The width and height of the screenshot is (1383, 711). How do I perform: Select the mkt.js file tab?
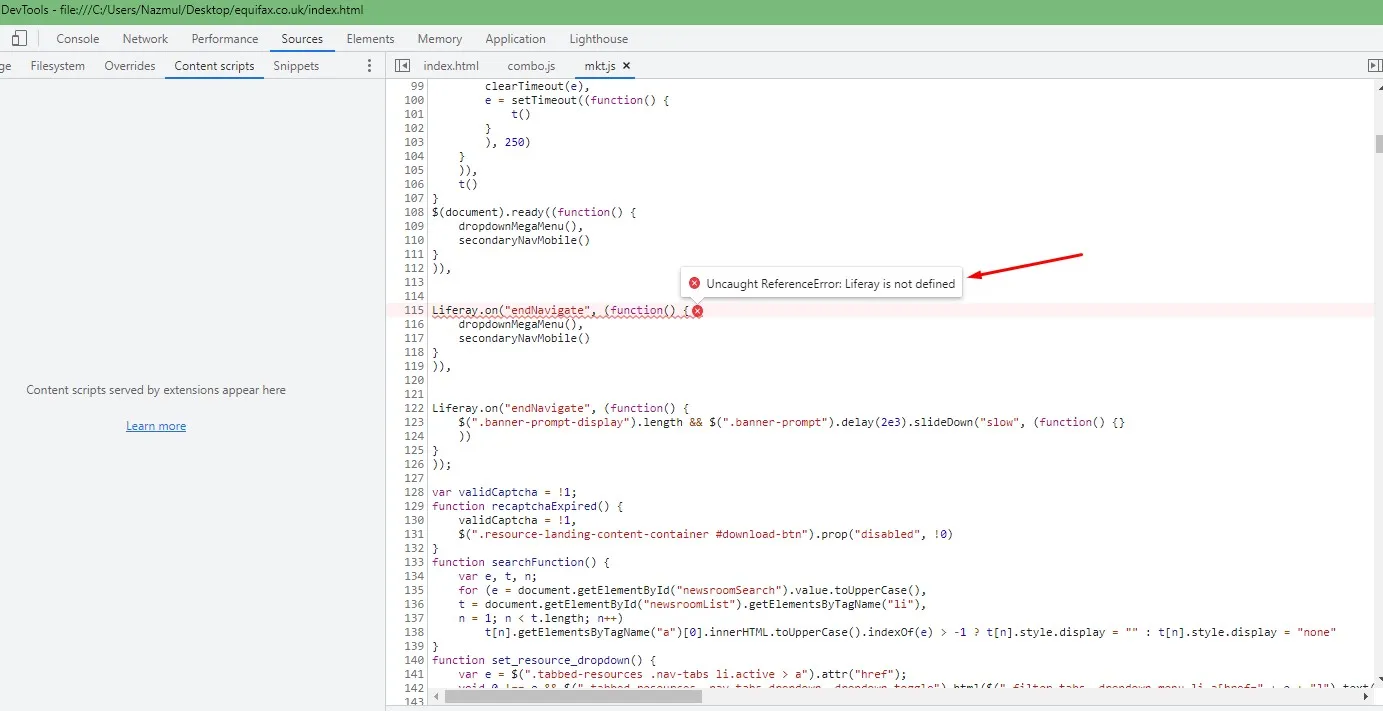pyautogui.click(x=601, y=66)
